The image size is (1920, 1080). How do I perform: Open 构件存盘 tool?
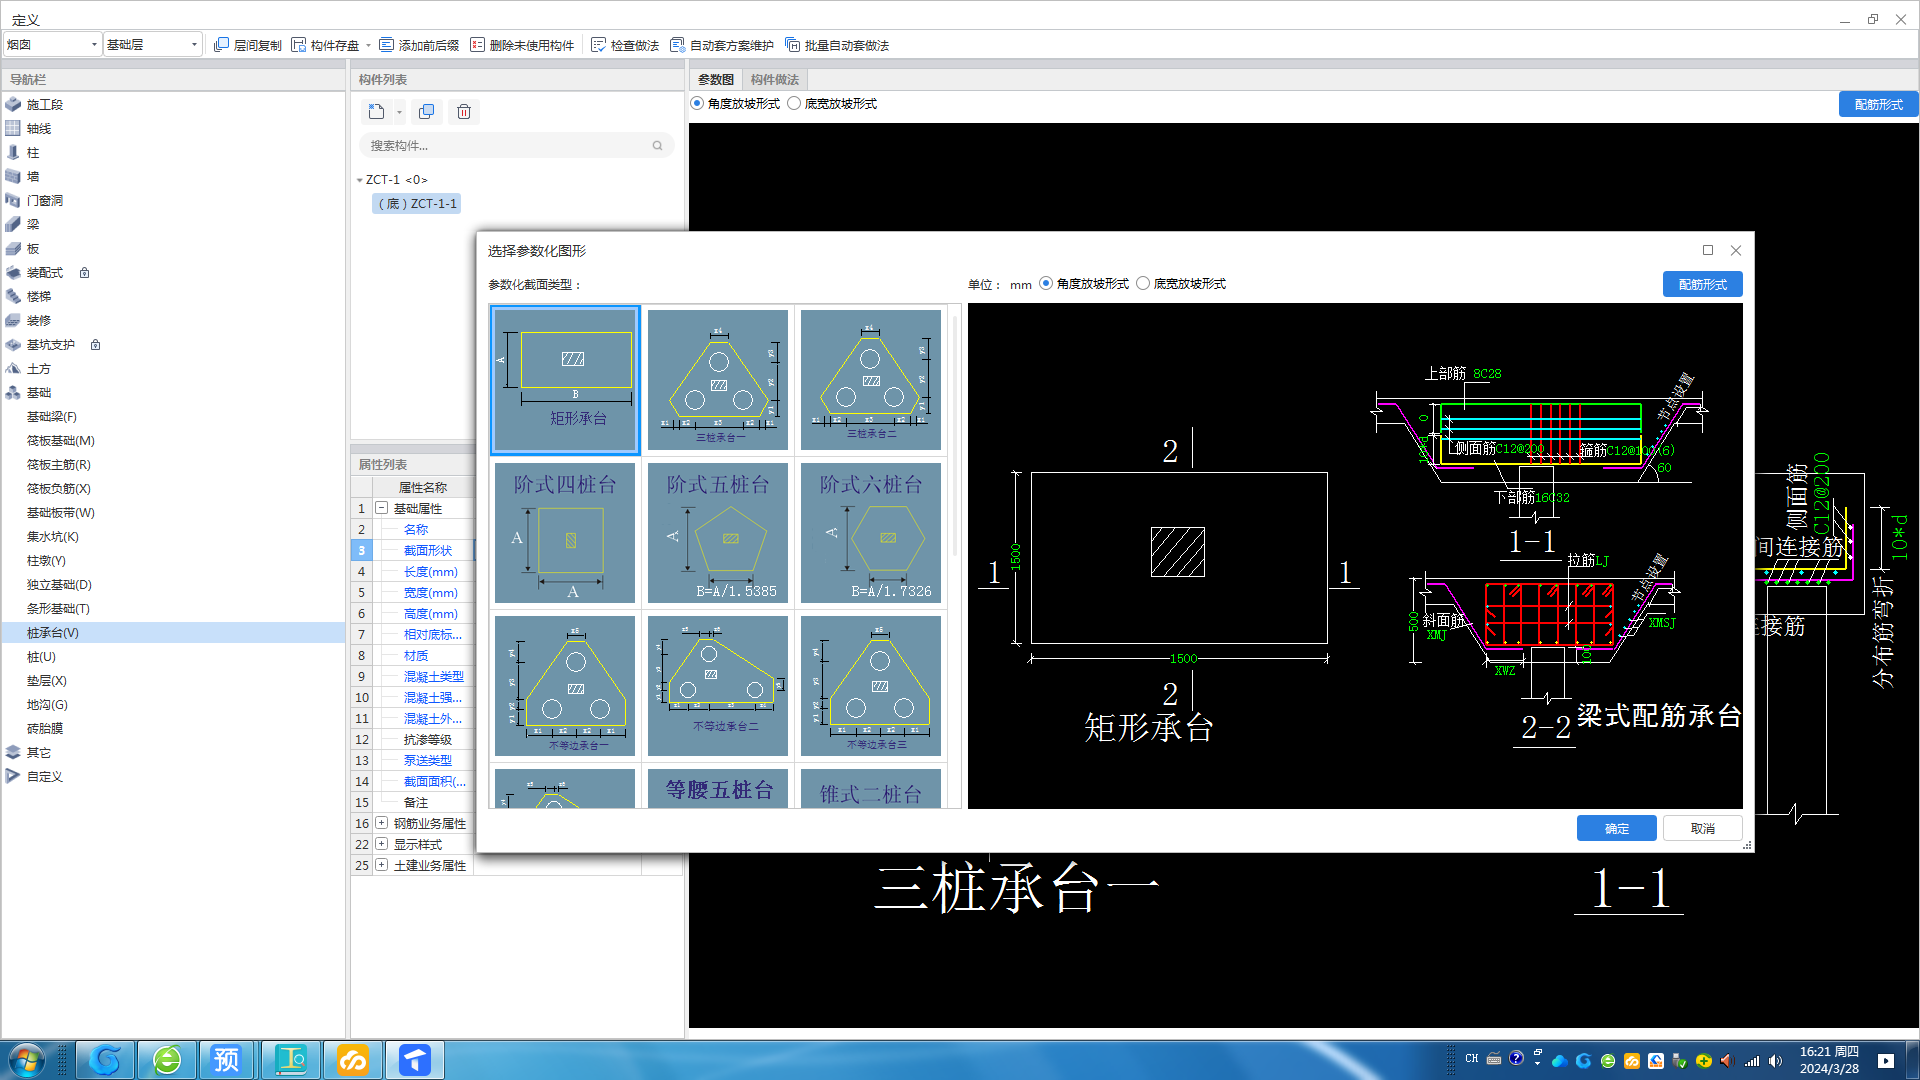pos(326,45)
